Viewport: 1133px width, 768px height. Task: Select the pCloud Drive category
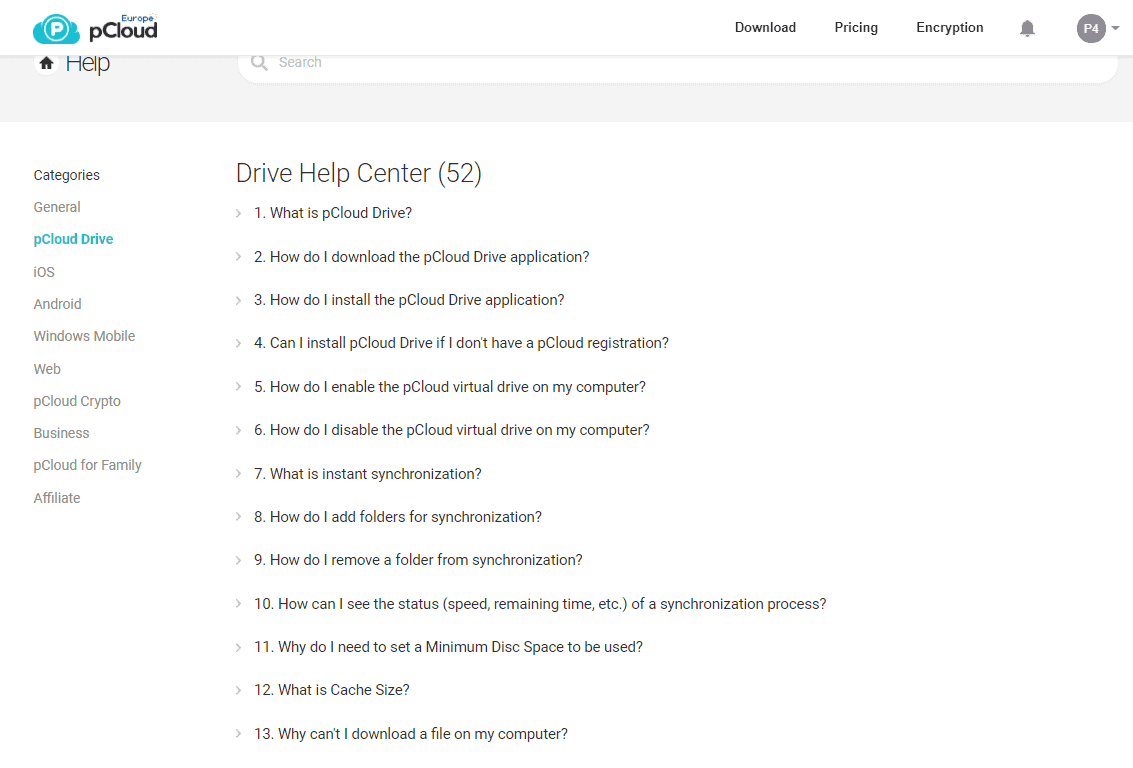(x=73, y=239)
